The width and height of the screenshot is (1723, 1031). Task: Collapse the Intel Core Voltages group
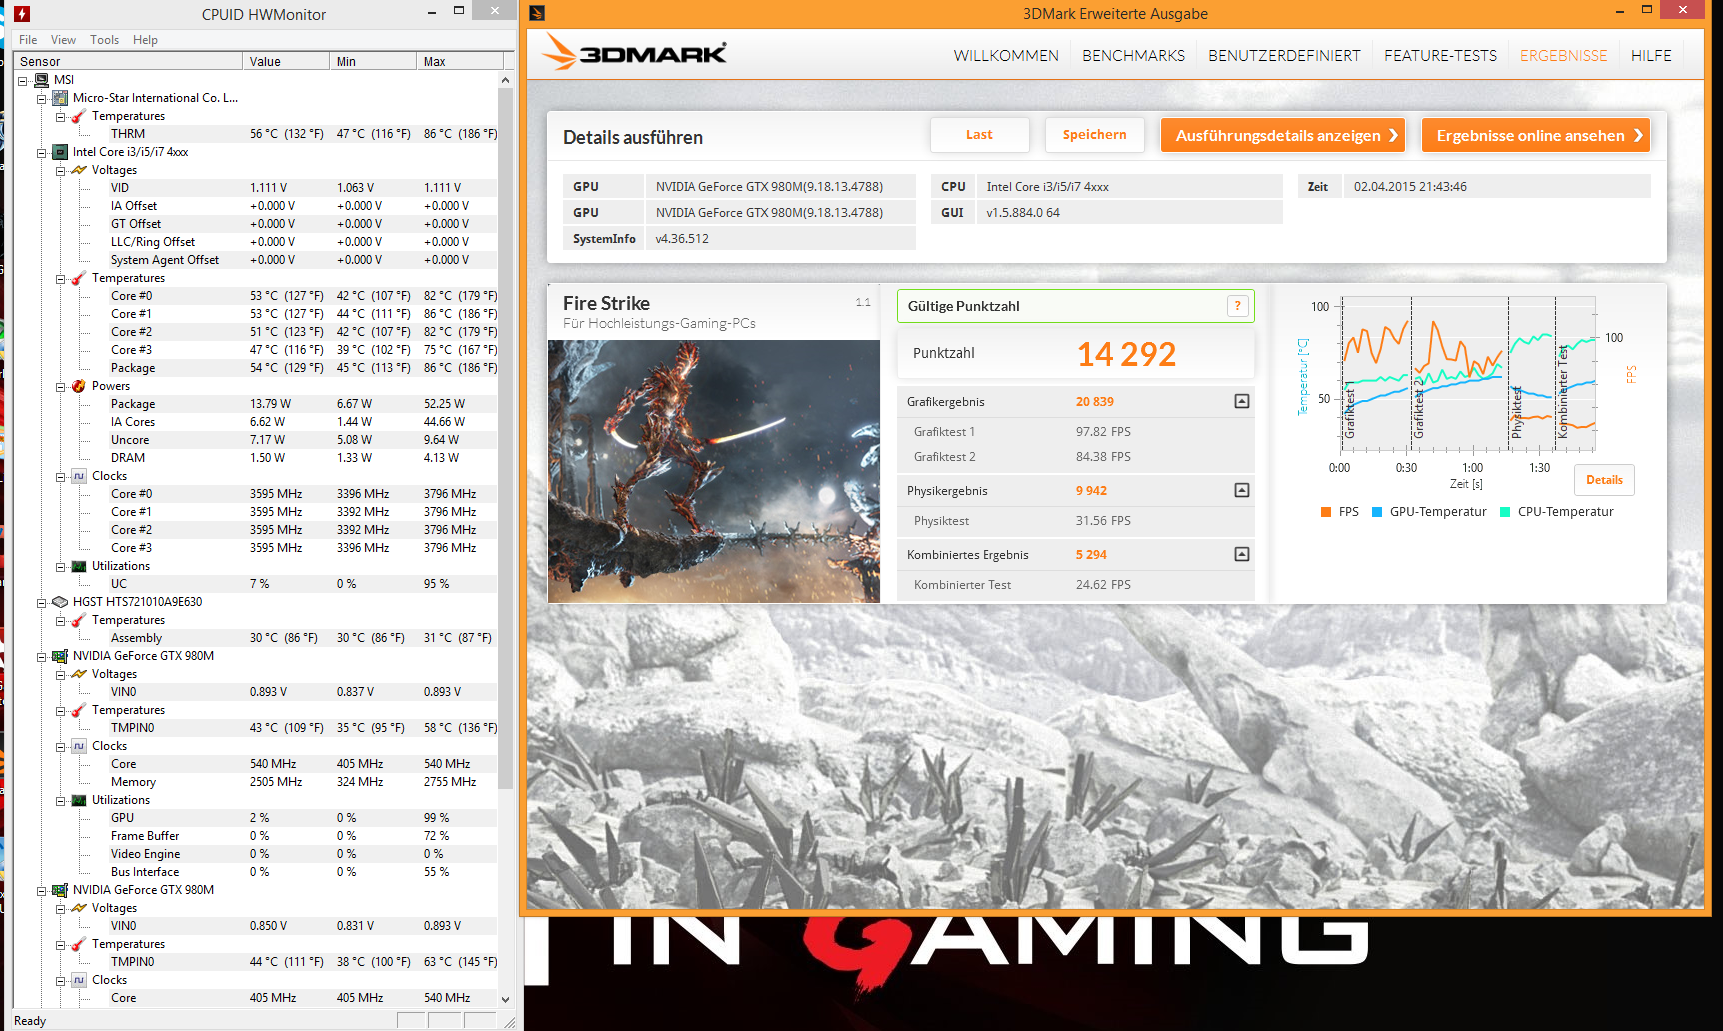pyautogui.click(x=61, y=170)
